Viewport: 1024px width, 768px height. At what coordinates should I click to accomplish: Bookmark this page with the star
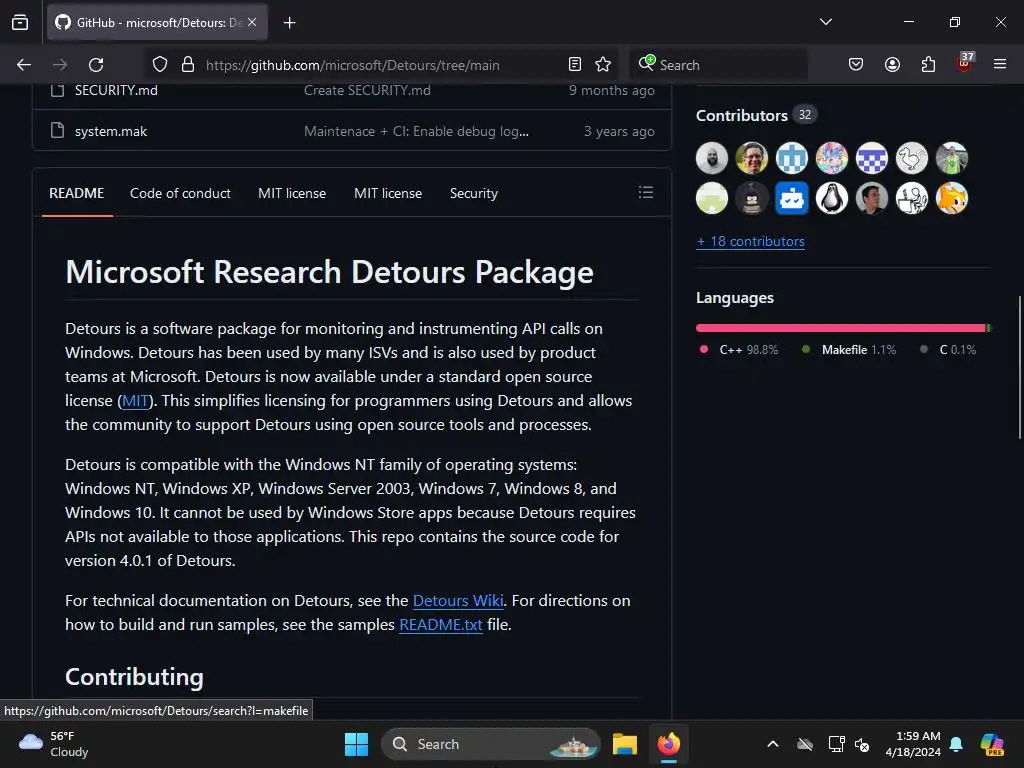coord(603,65)
